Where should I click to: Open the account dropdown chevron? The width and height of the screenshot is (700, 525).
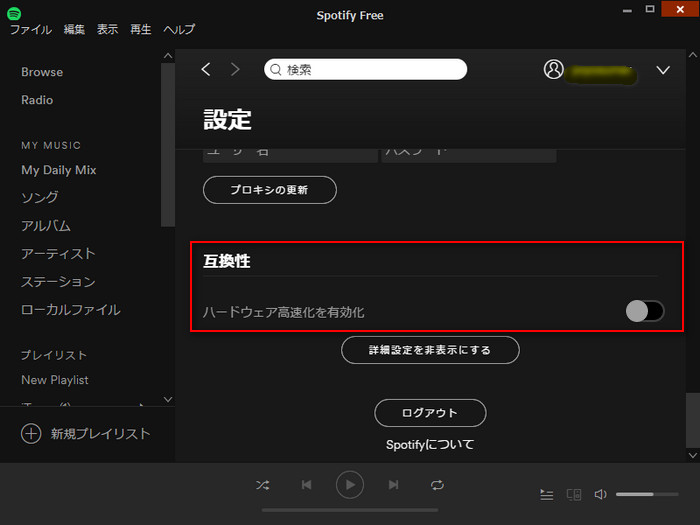663,70
